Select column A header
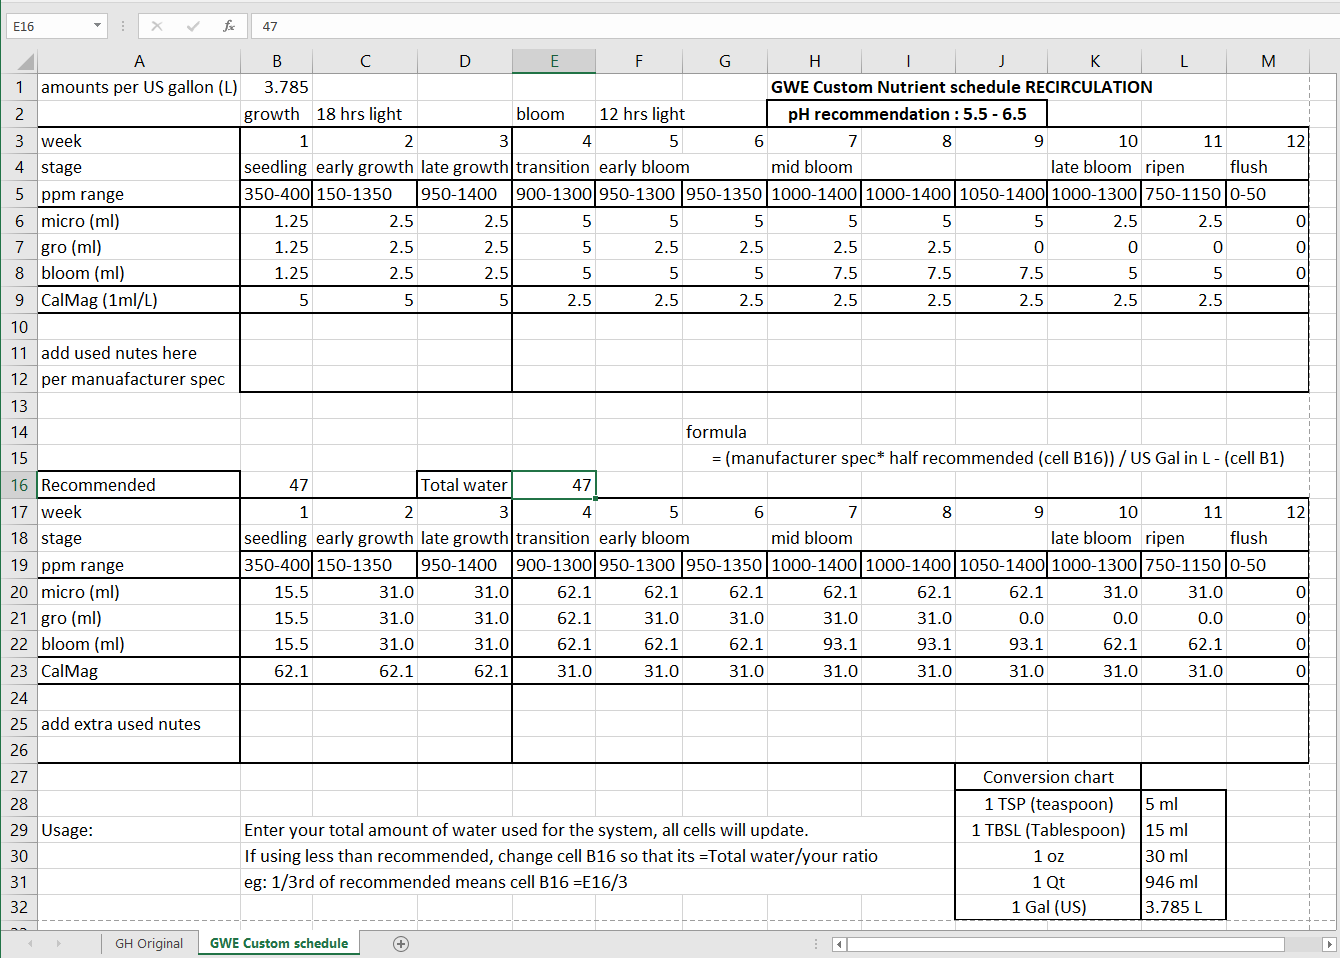The height and width of the screenshot is (958, 1340). pyautogui.click(x=139, y=61)
